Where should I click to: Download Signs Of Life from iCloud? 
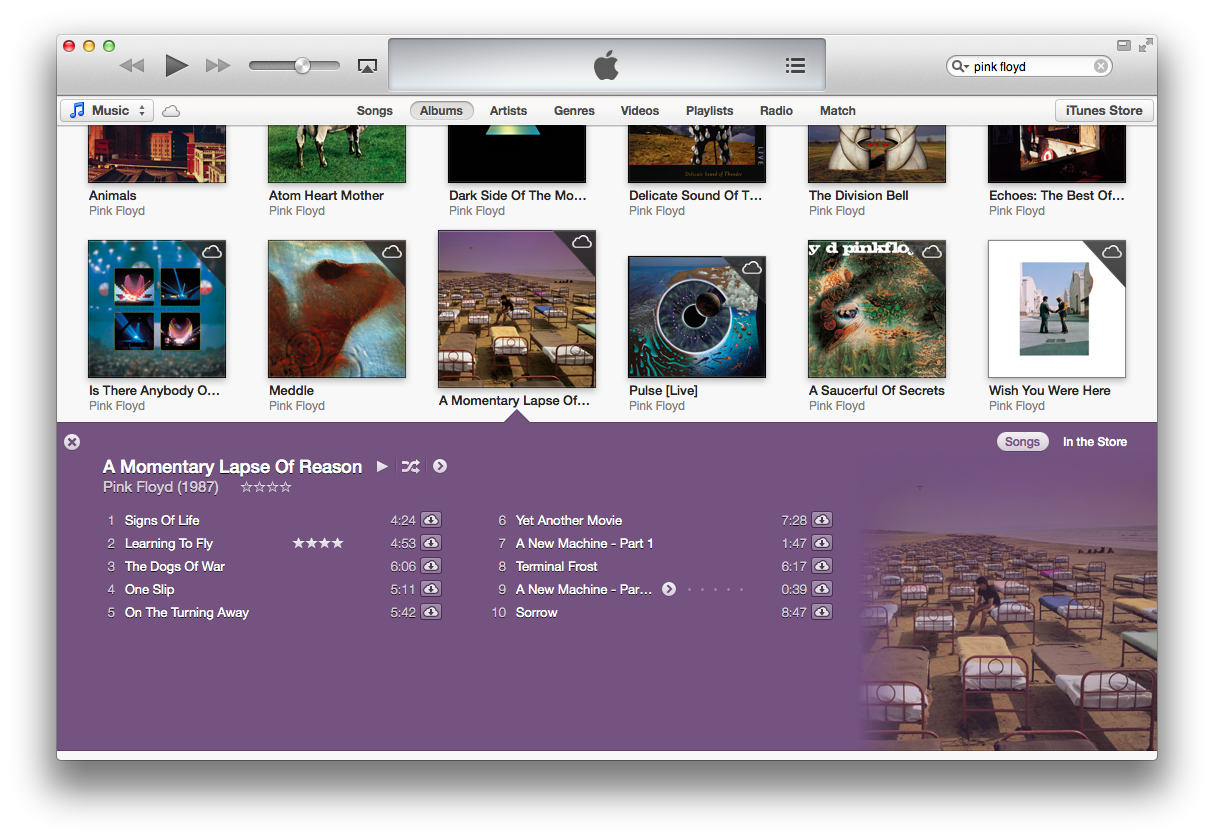click(x=431, y=520)
